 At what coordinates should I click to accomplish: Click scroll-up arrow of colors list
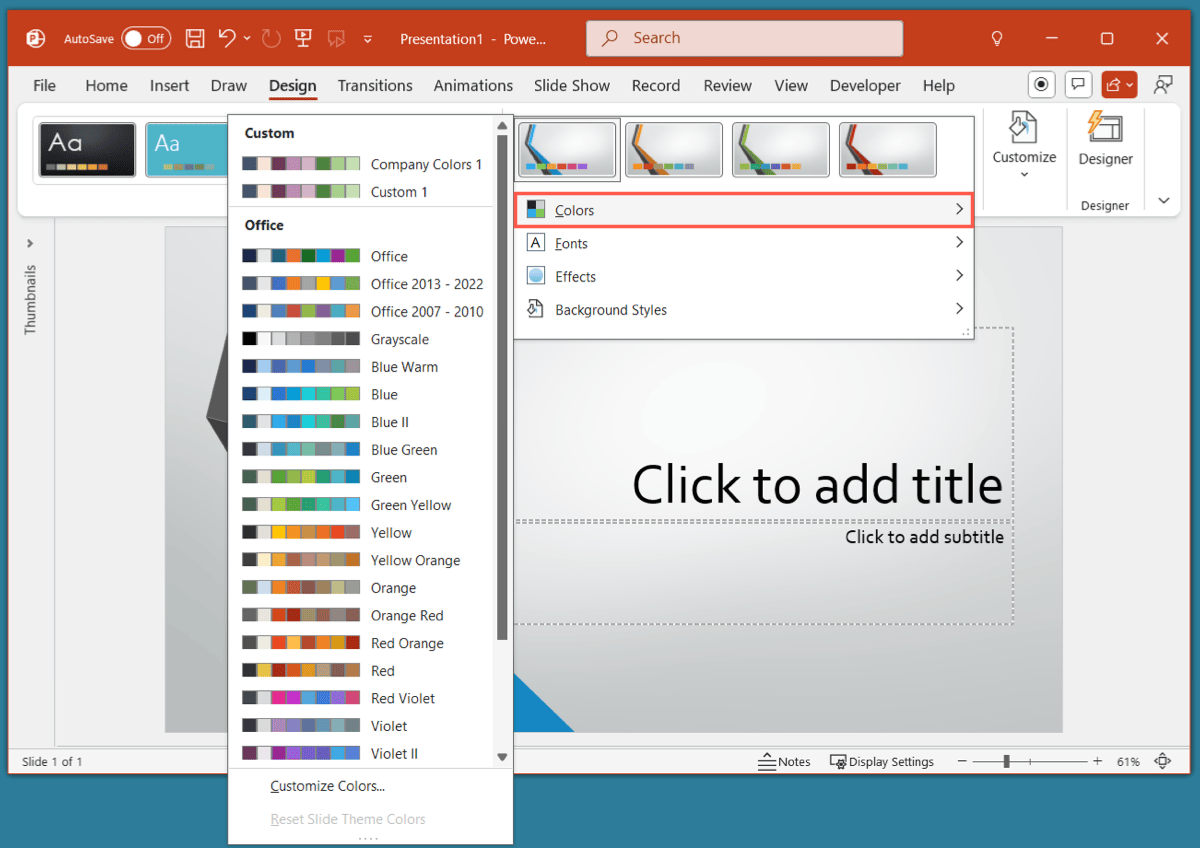502,126
